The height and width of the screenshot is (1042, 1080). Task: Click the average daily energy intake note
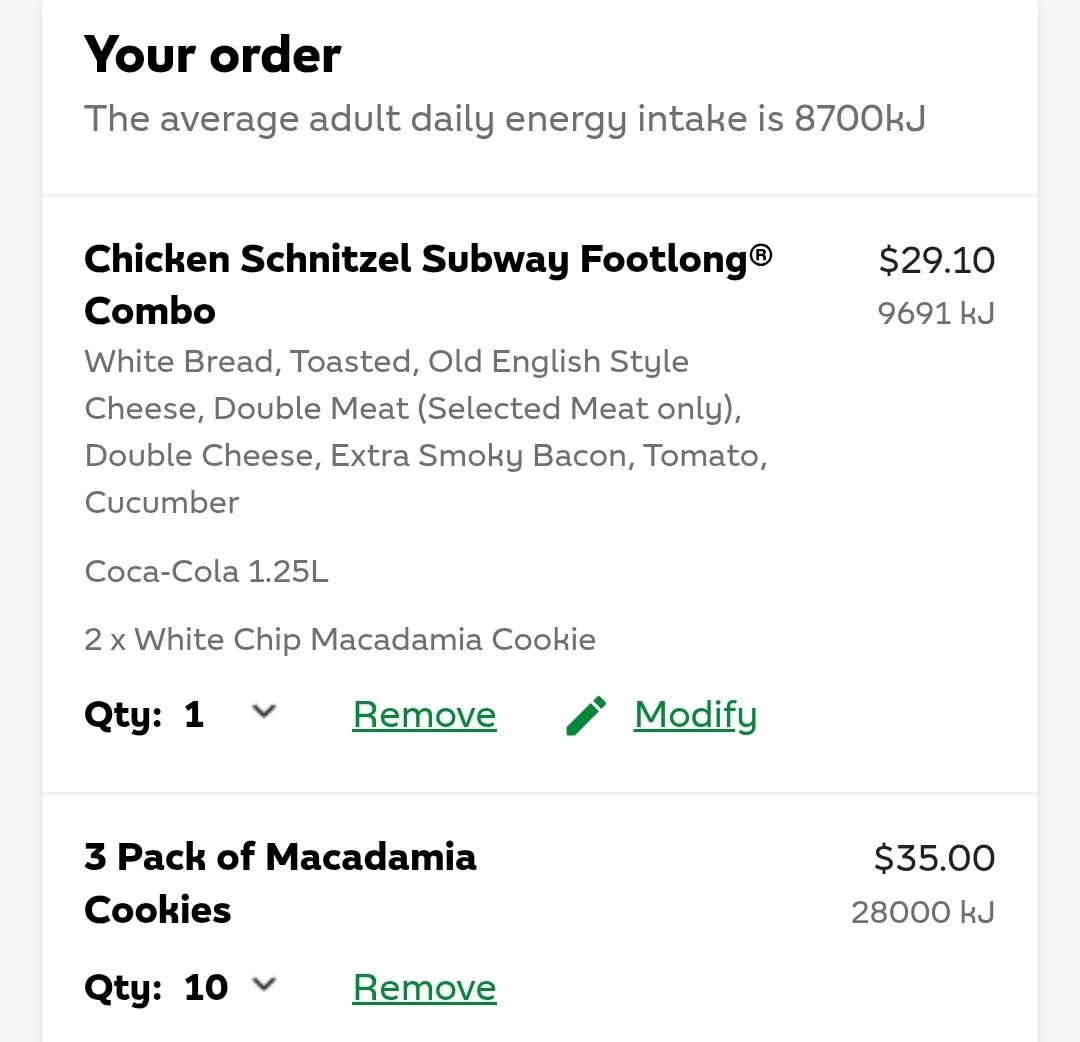[x=505, y=119]
